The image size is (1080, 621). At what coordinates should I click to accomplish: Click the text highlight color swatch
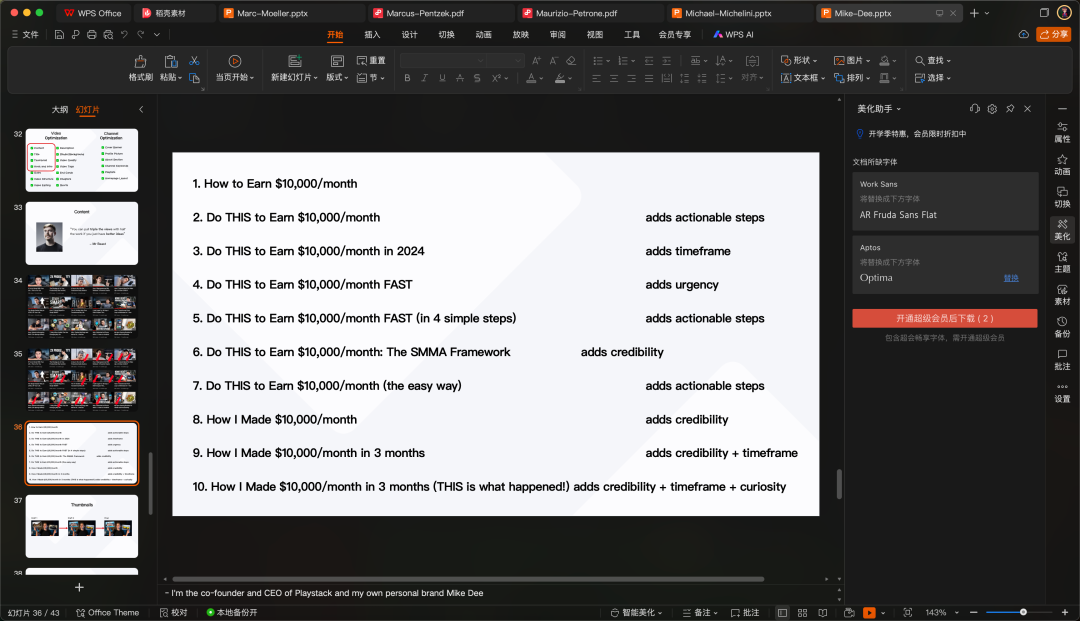[560, 78]
